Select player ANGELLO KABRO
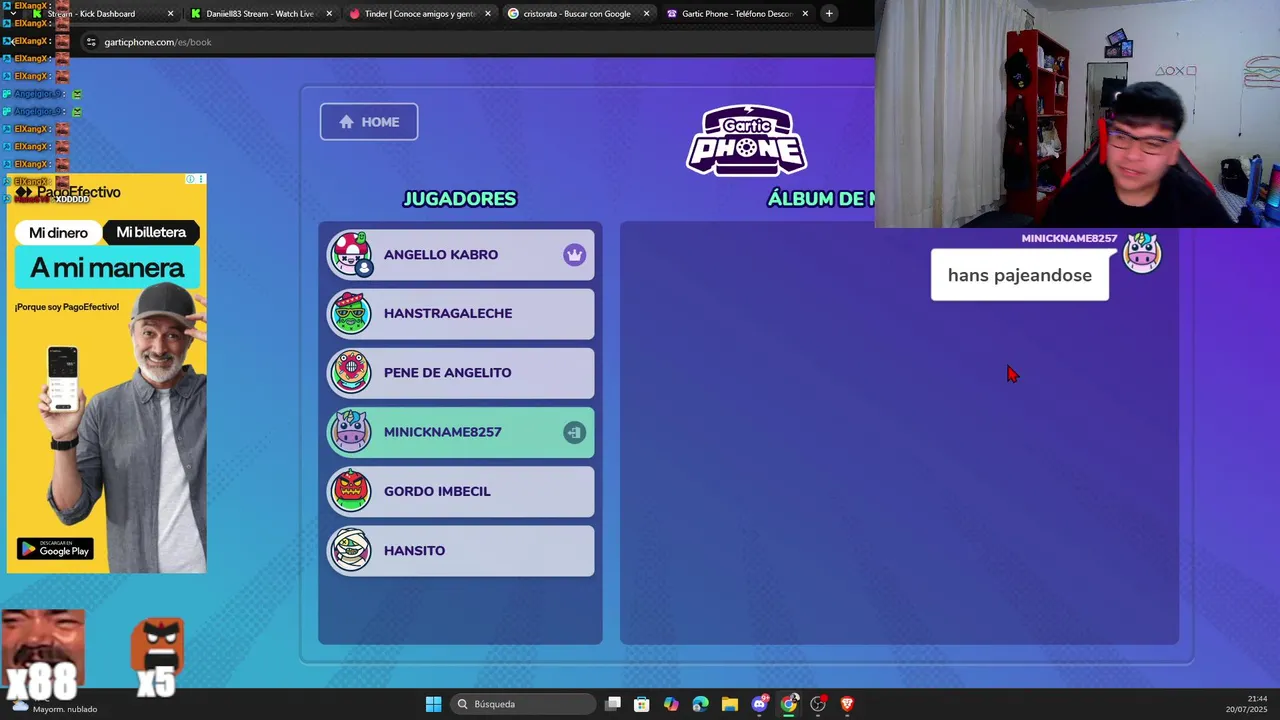The height and width of the screenshot is (720, 1280). [460, 255]
